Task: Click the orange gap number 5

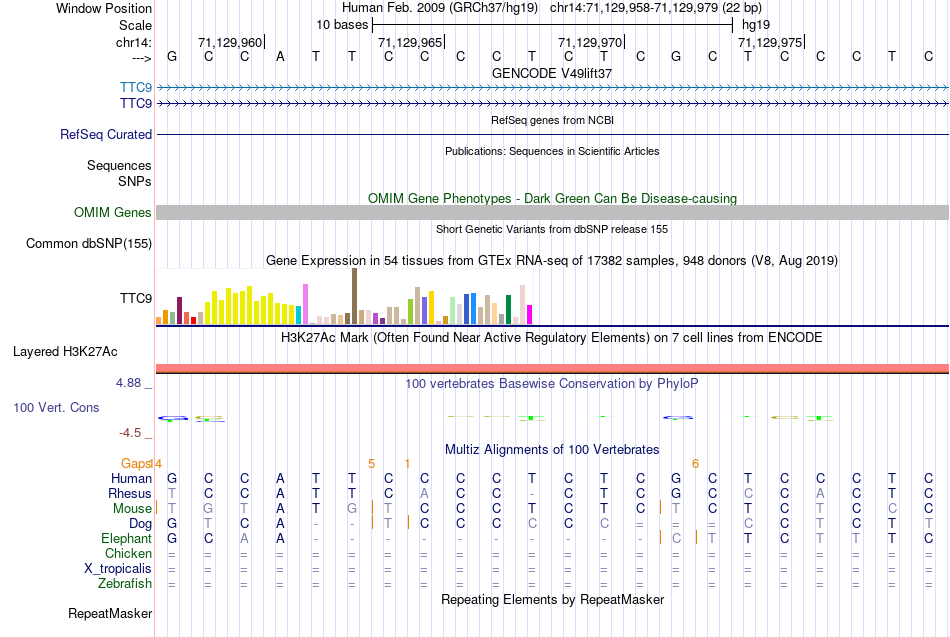Action: pos(371,464)
